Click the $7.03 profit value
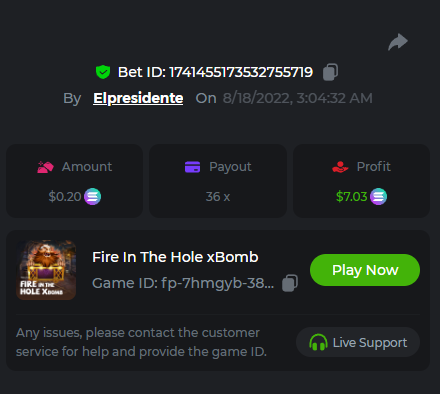The image size is (440, 394). pos(351,197)
